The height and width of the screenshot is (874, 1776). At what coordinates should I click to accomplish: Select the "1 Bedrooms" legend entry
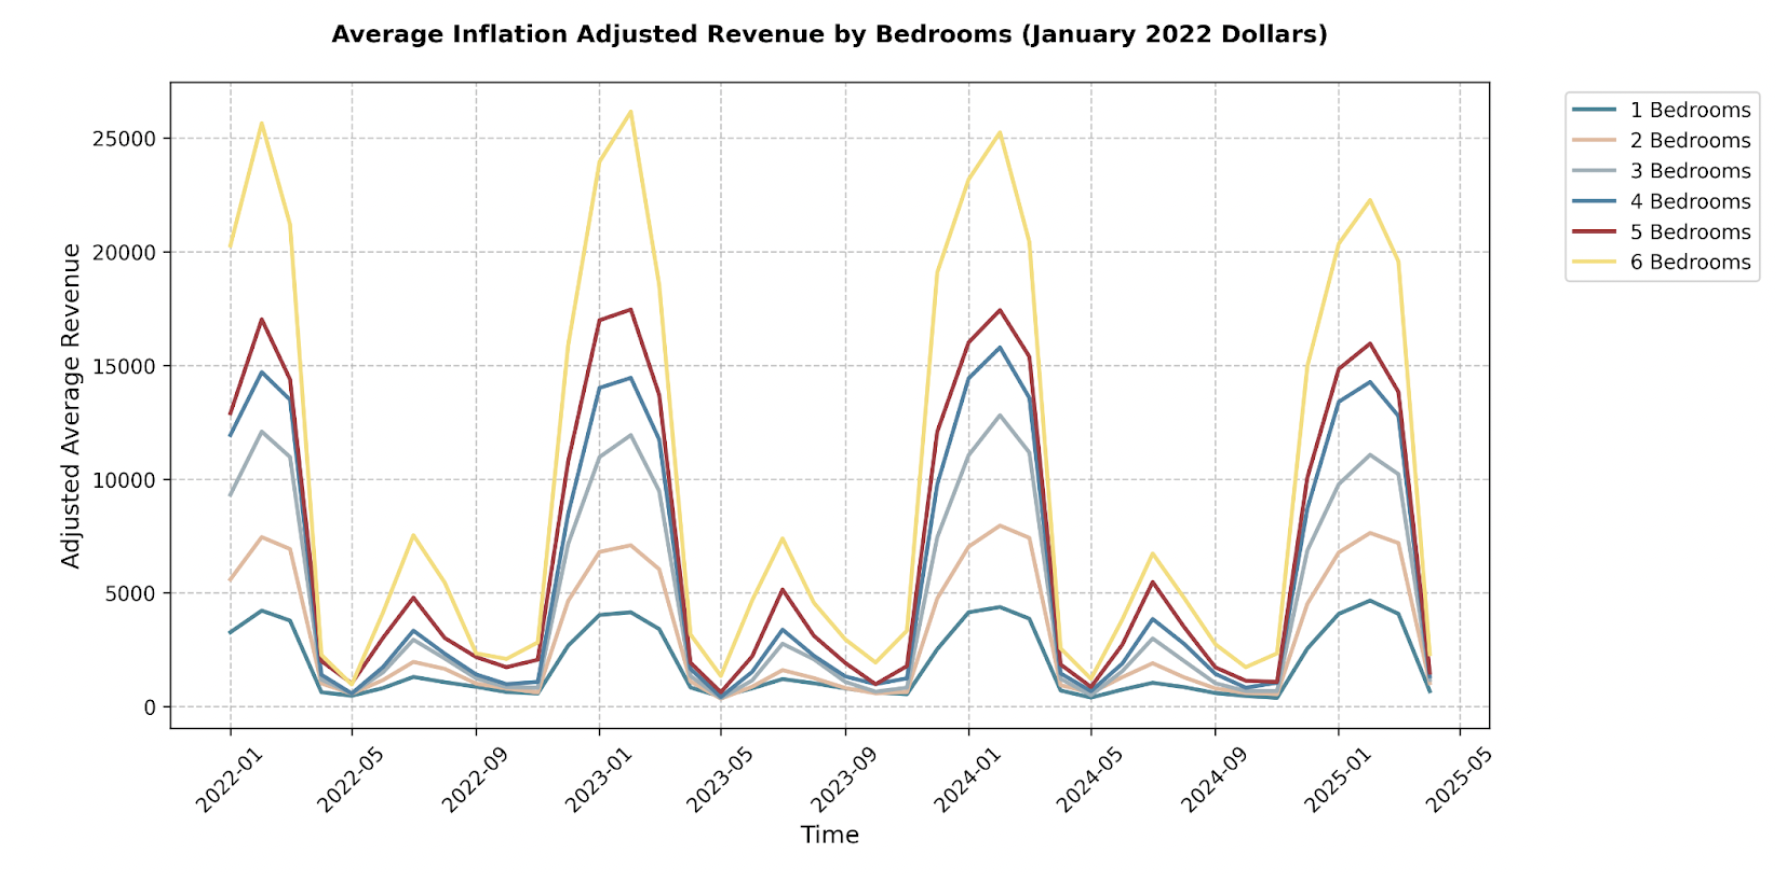coord(1689,110)
